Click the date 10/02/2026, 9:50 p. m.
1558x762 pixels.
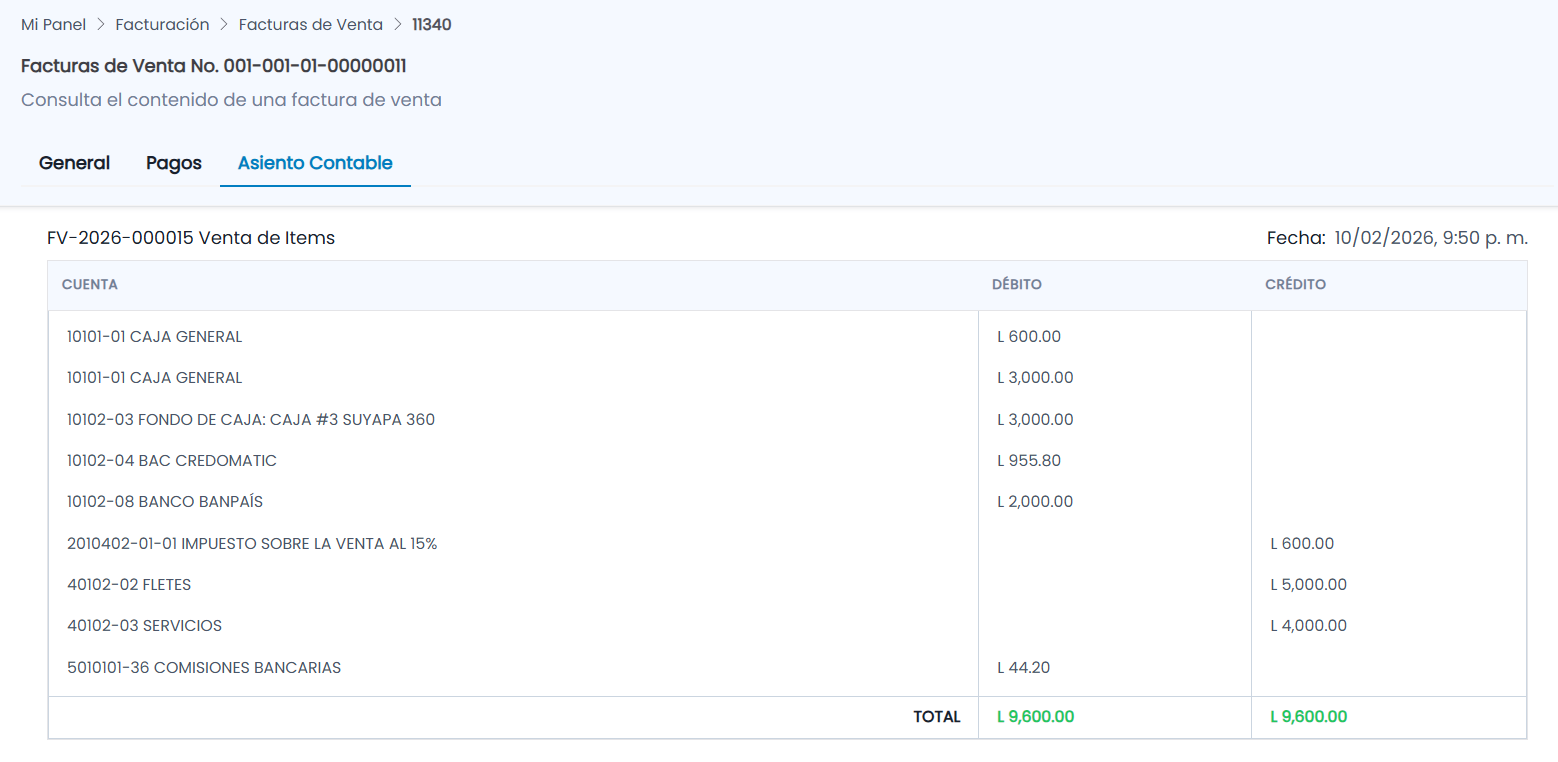pos(1431,238)
